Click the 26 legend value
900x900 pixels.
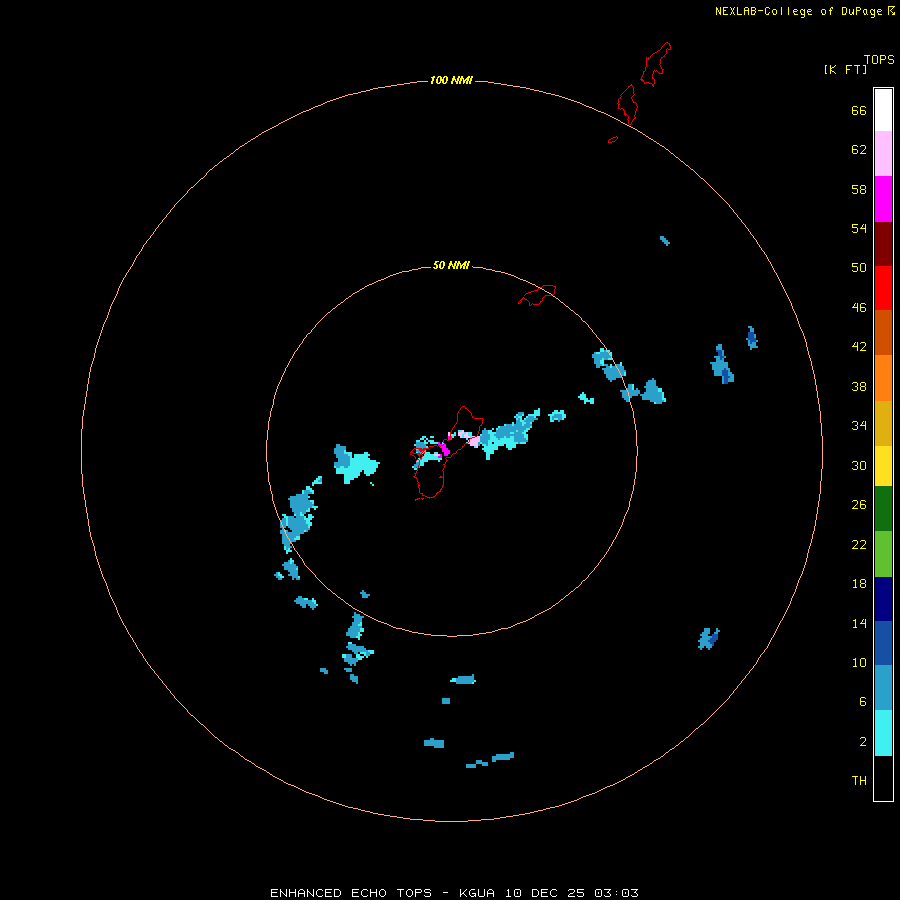coord(859,505)
